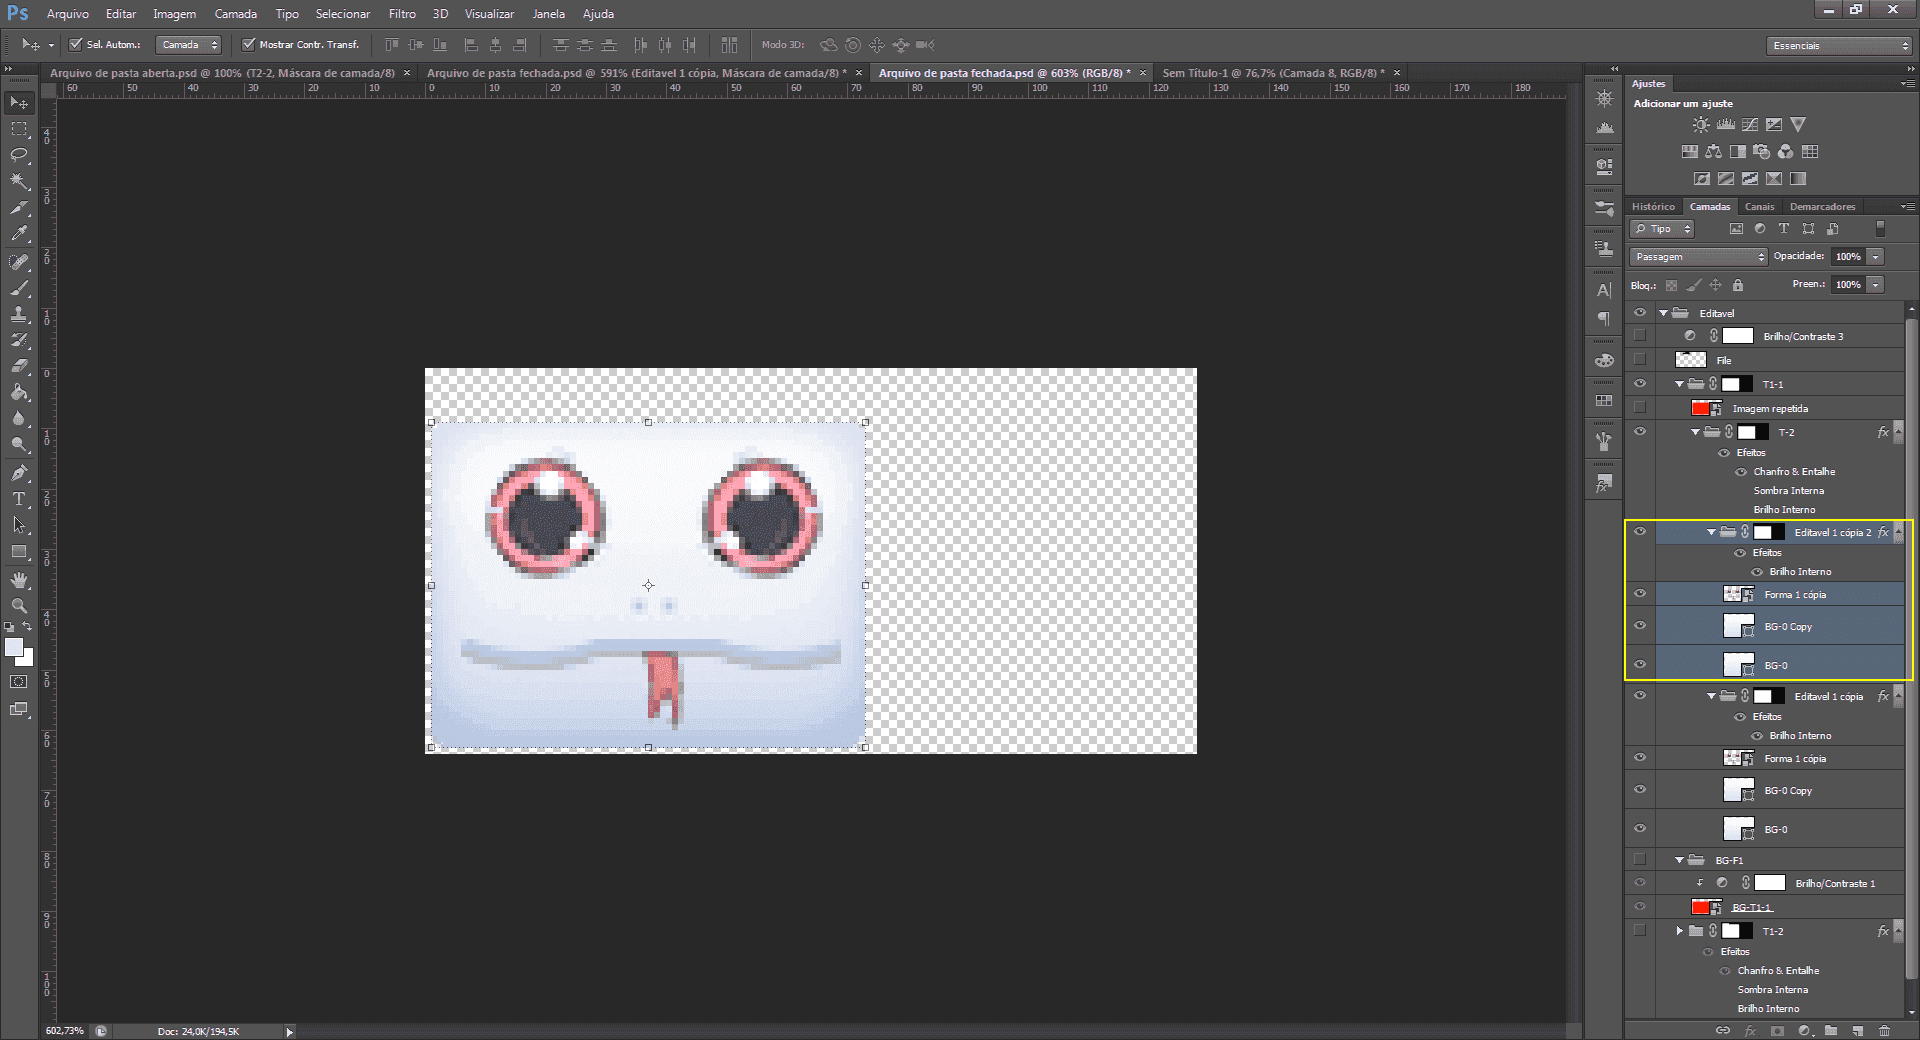
Task: Hide the Editavel 1 cópia 2 group
Action: pyautogui.click(x=1640, y=532)
